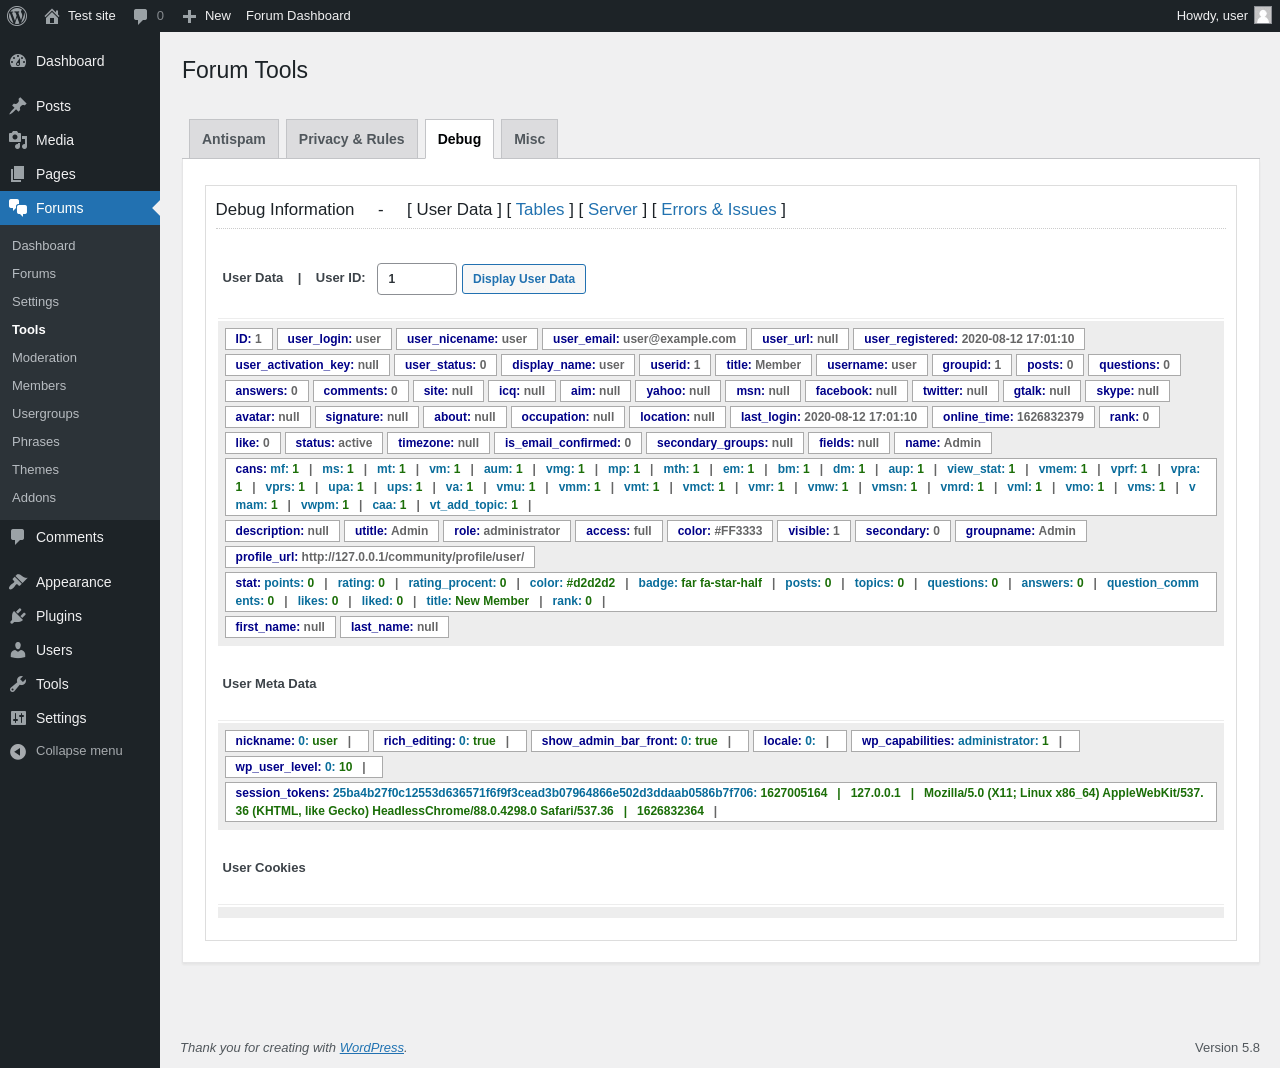The width and height of the screenshot is (1280, 1068).
Task: Click the WordPress logo icon
Action: 16,16
